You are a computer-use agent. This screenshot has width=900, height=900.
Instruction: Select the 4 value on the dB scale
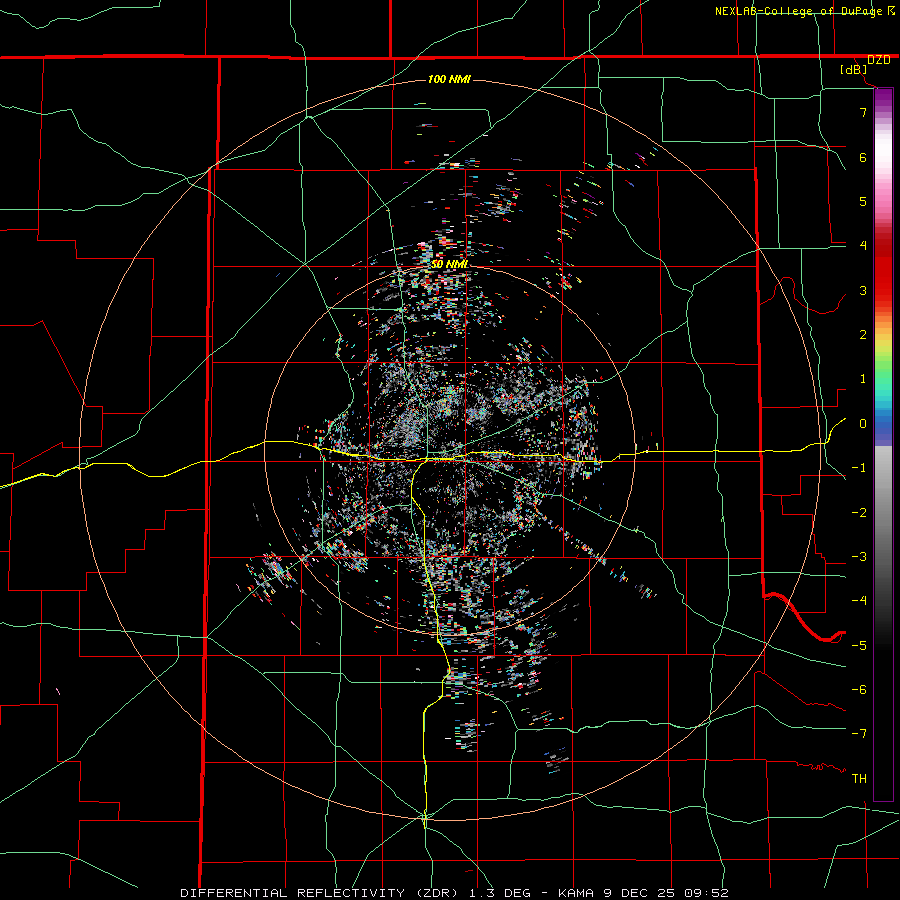[x=863, y=246]
